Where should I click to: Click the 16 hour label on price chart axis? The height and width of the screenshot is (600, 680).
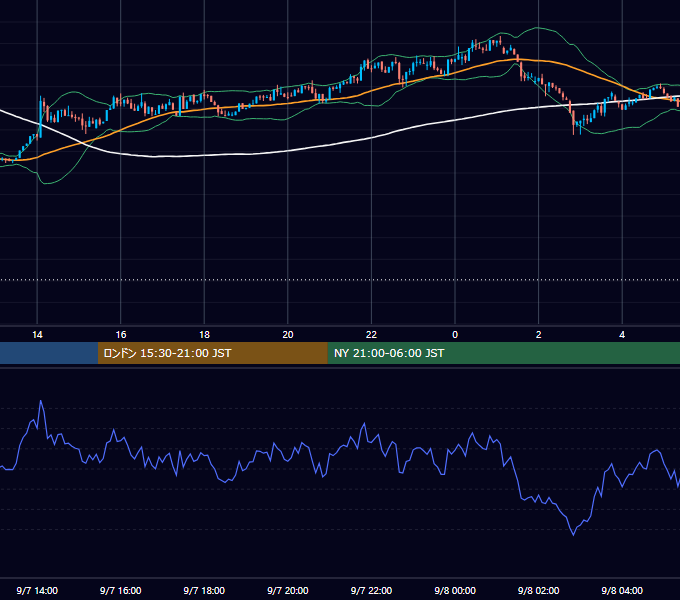(x=121, y=335)
